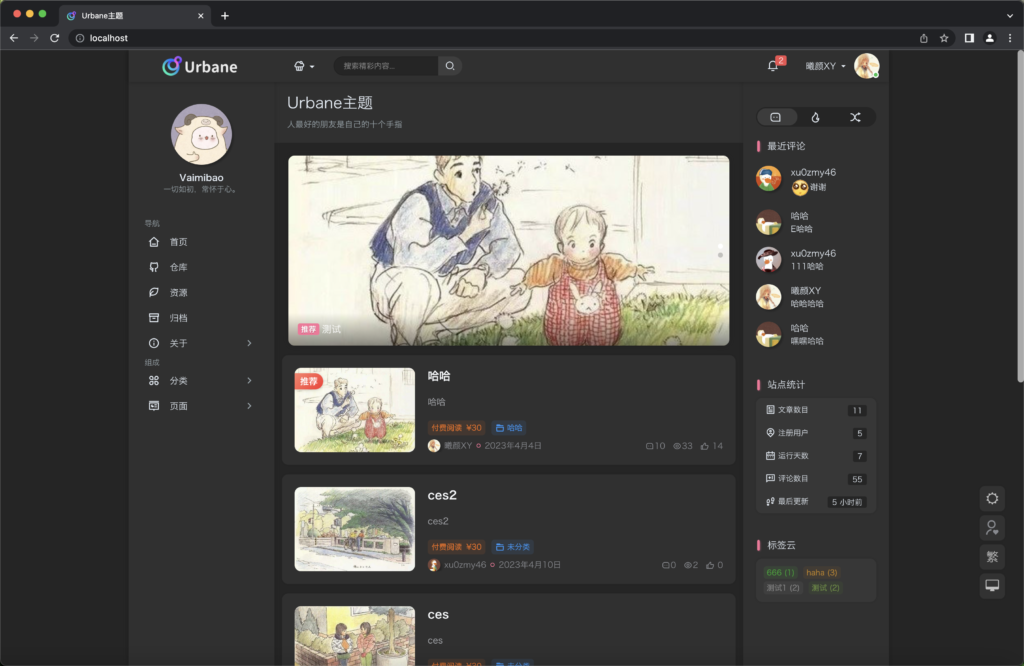Expand the 分类 sidebar submenu
Viewport: 1024px width, 666px height.
pos(249,381)
